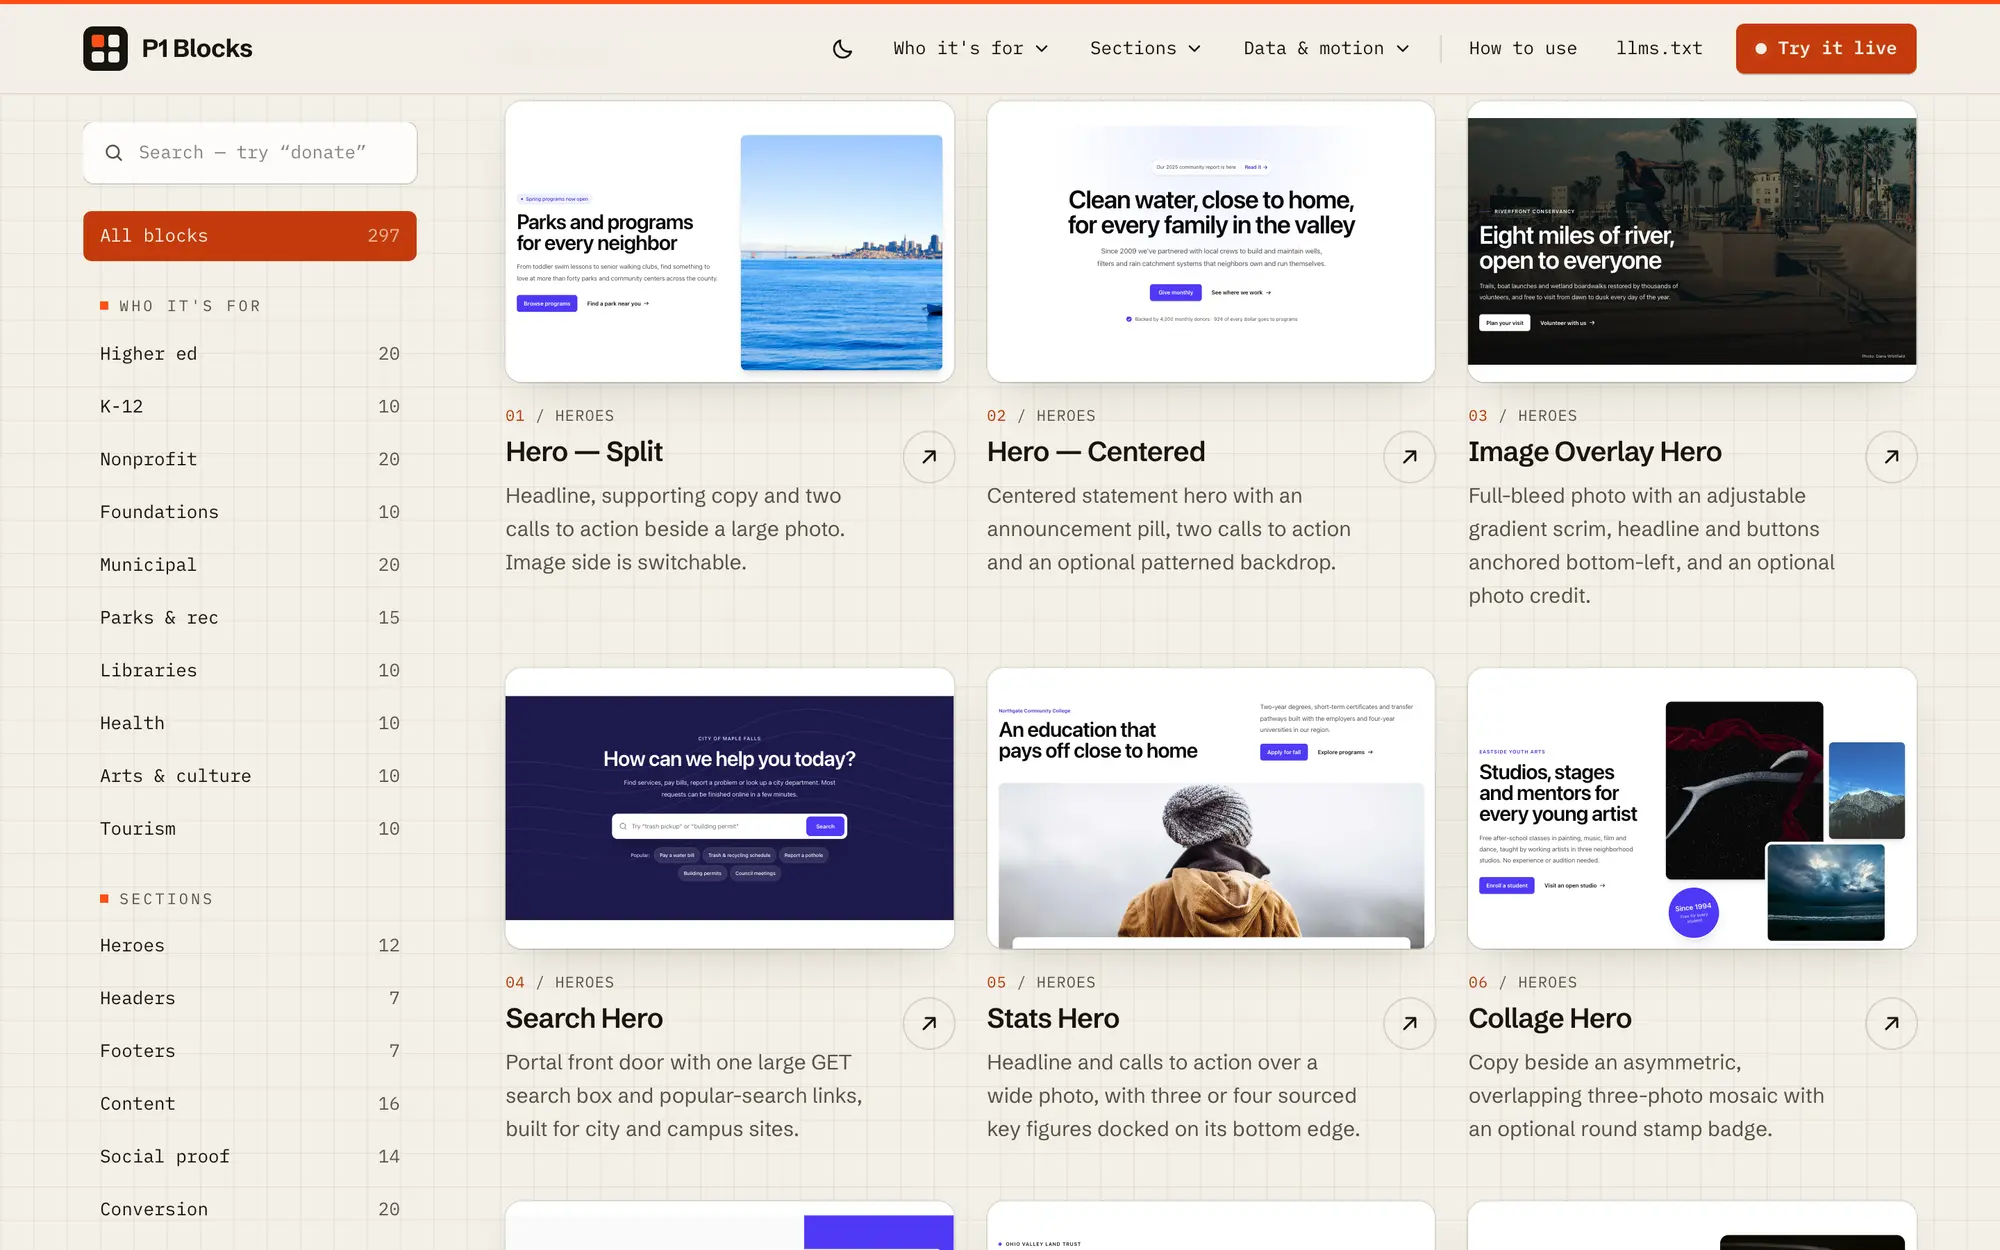This screenshot has width=2000, height=1250.
Task: Show the Social proof section blocks
Action: pyautogui.click(x=250, y=1157)
